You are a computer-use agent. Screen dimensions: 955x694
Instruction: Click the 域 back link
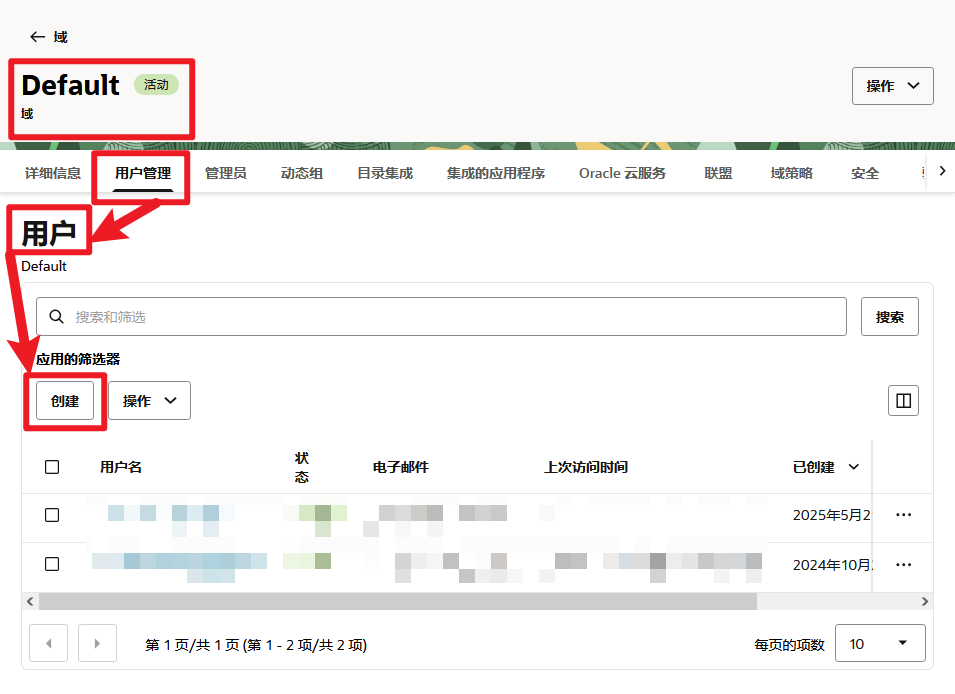[60, 37]
